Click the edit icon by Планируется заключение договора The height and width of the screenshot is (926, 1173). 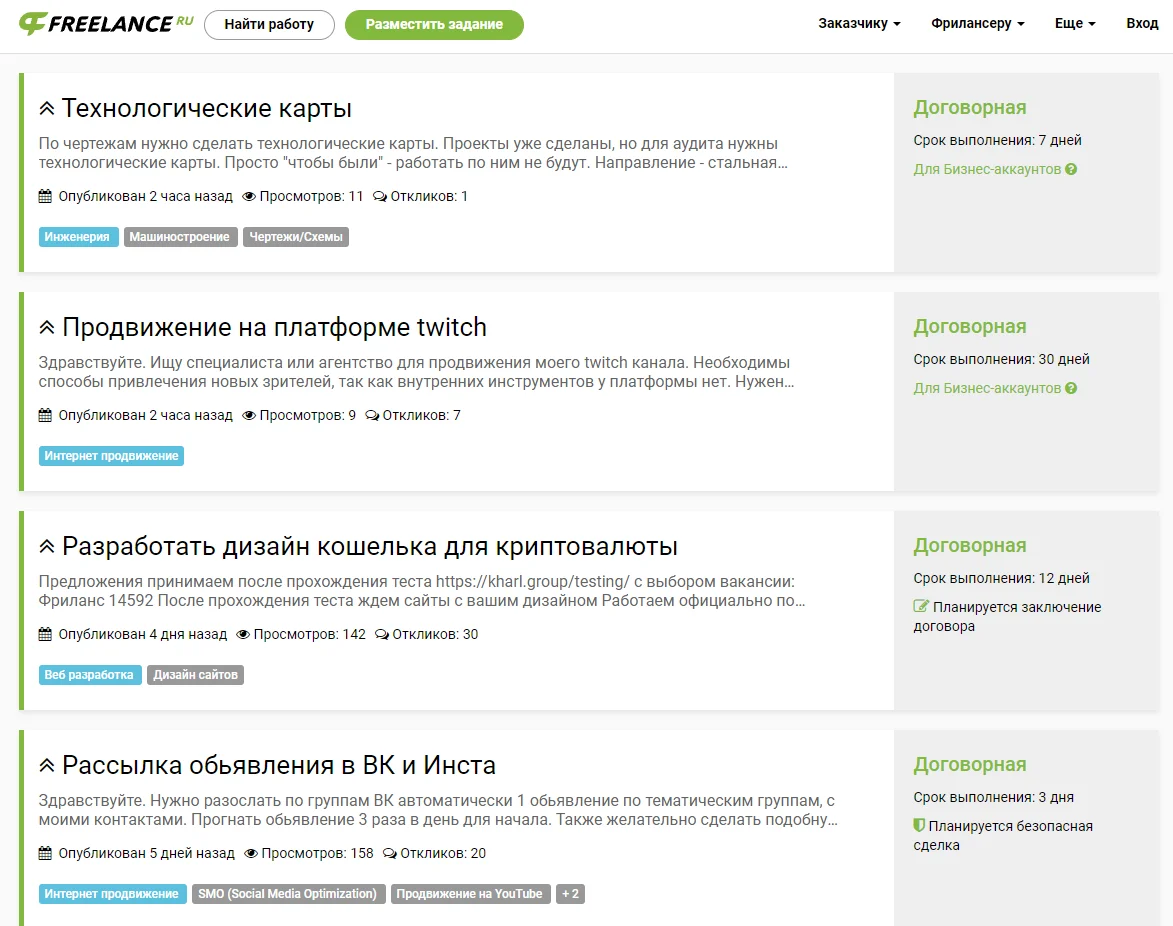click(921, 607)
